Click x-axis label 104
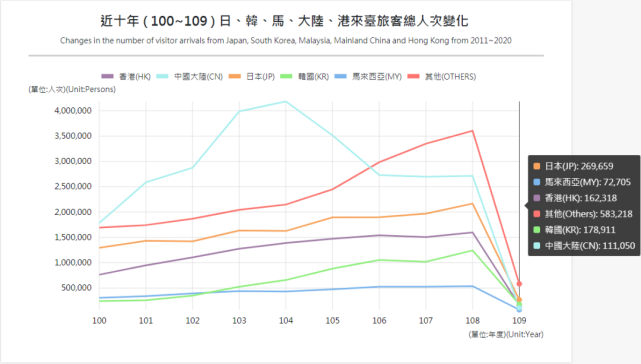Image resolution: width=641 pixels, height=364 pixels. (x=286, y=321)
